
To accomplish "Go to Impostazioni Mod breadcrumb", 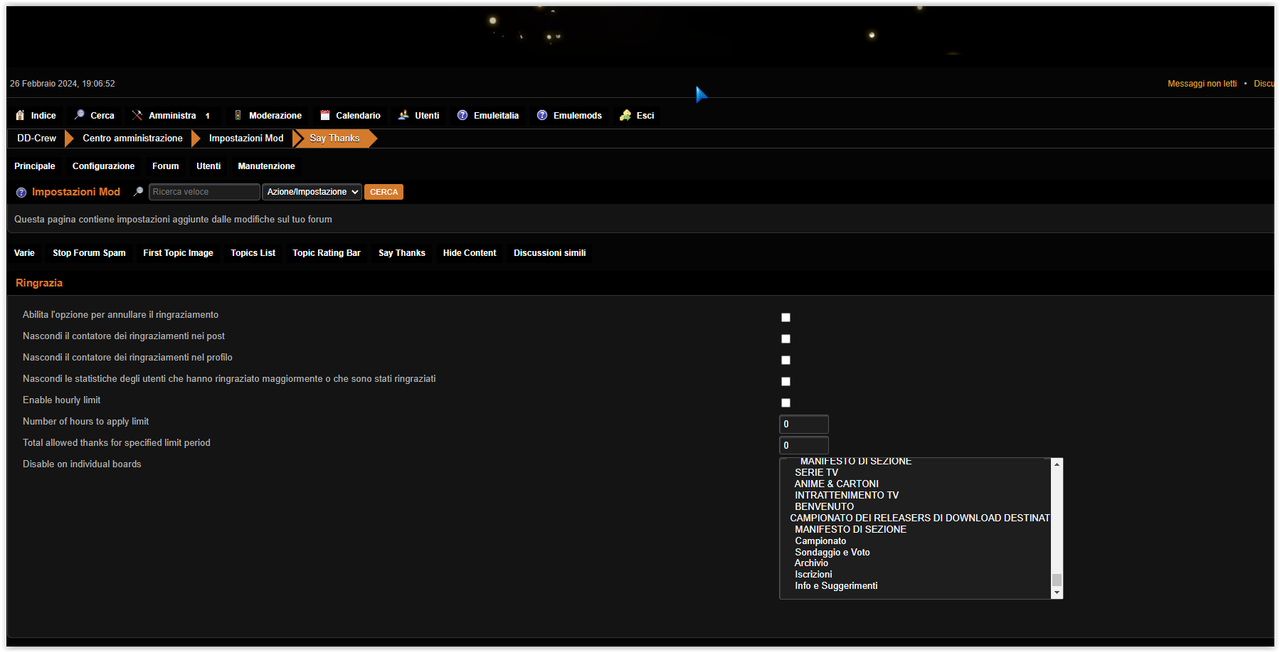I will pos(246,138).
